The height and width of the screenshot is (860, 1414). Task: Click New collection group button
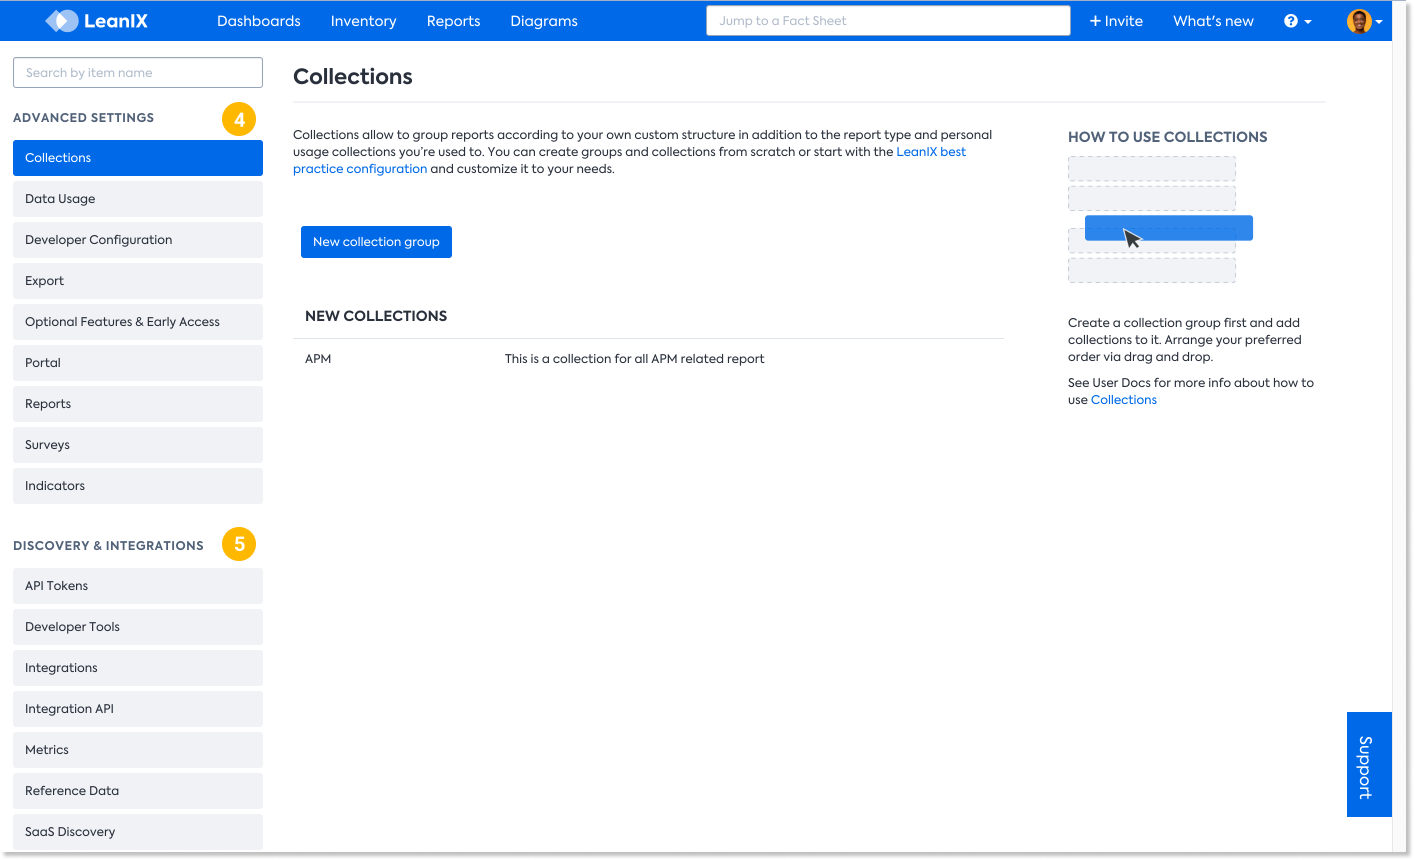tap(376, 242)
